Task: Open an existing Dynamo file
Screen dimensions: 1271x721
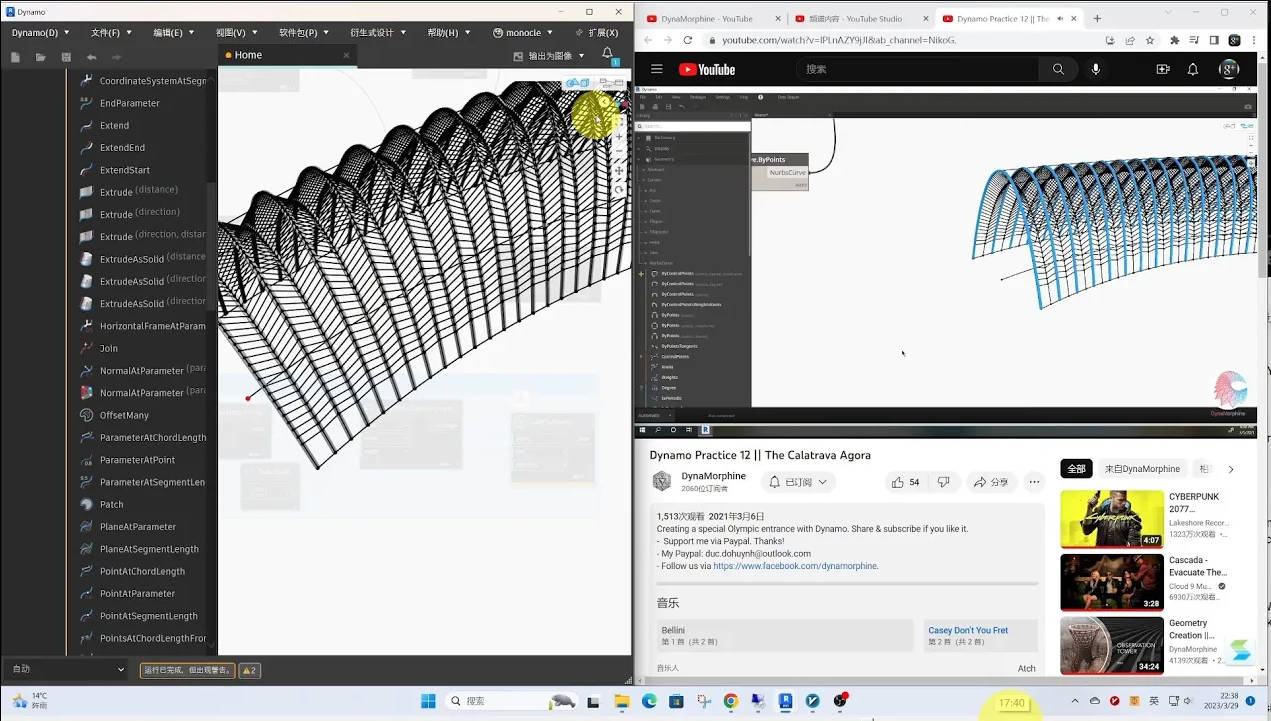Action: point(40,57)
